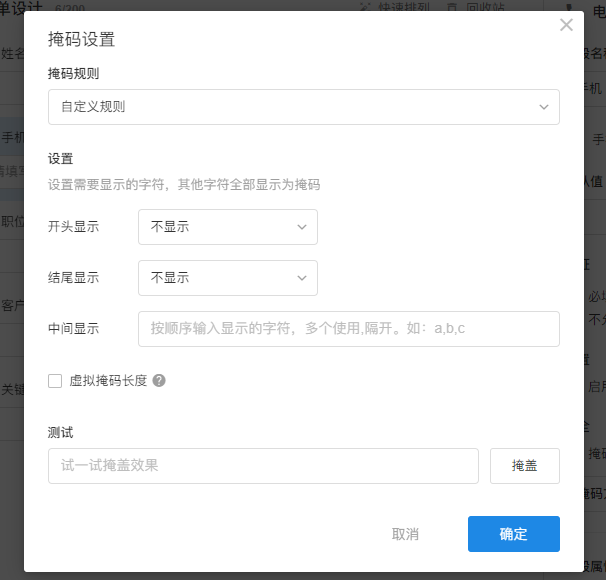The image size is (606, 580).
Task: Click the arrow icon of 结尾显示 selector
Action: click(x=302, y=278)
